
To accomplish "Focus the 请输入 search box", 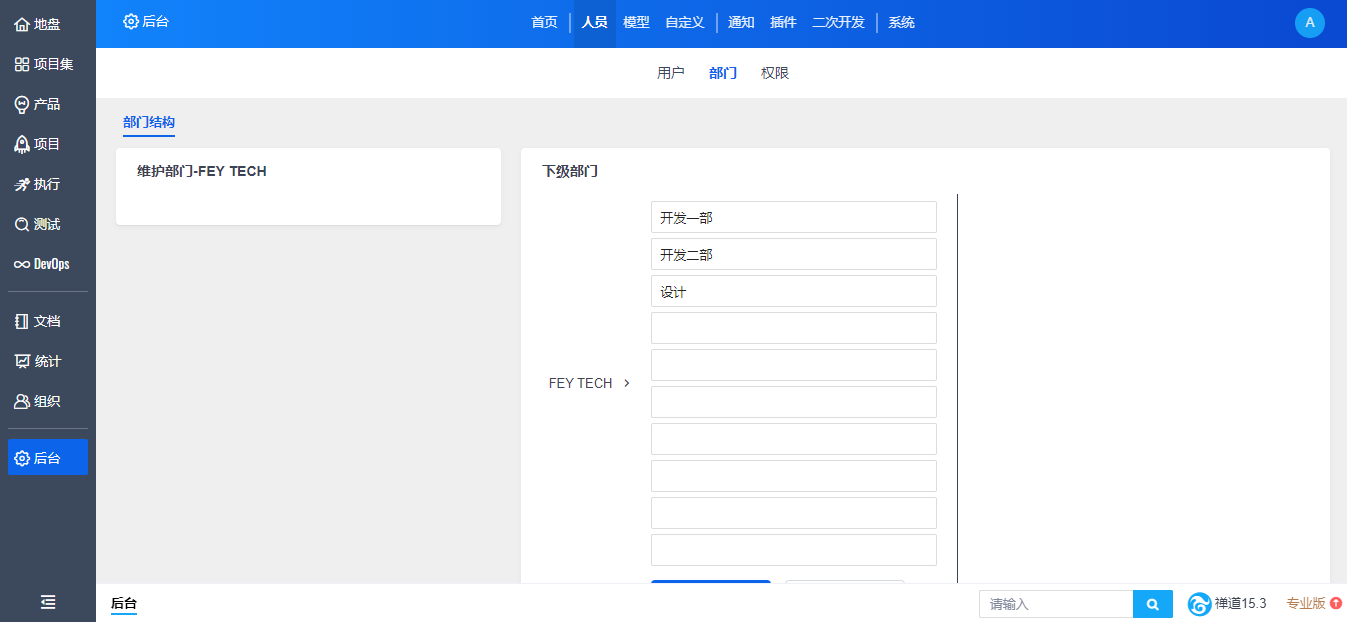I will pyautogui.click(x=1056, y=604).
